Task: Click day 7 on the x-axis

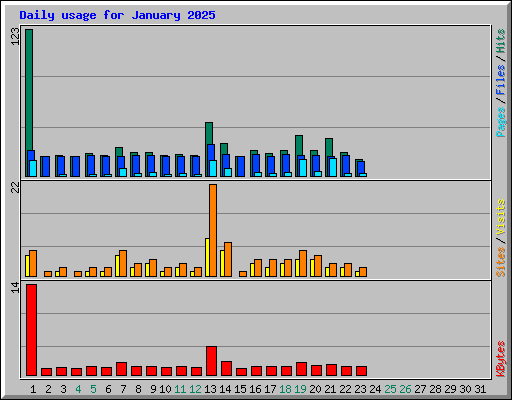Action: pos(123,389)
